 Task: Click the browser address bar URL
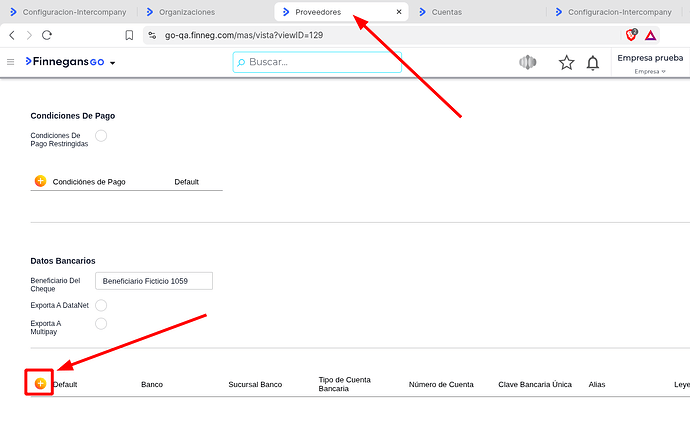click(x=244, y=35)
